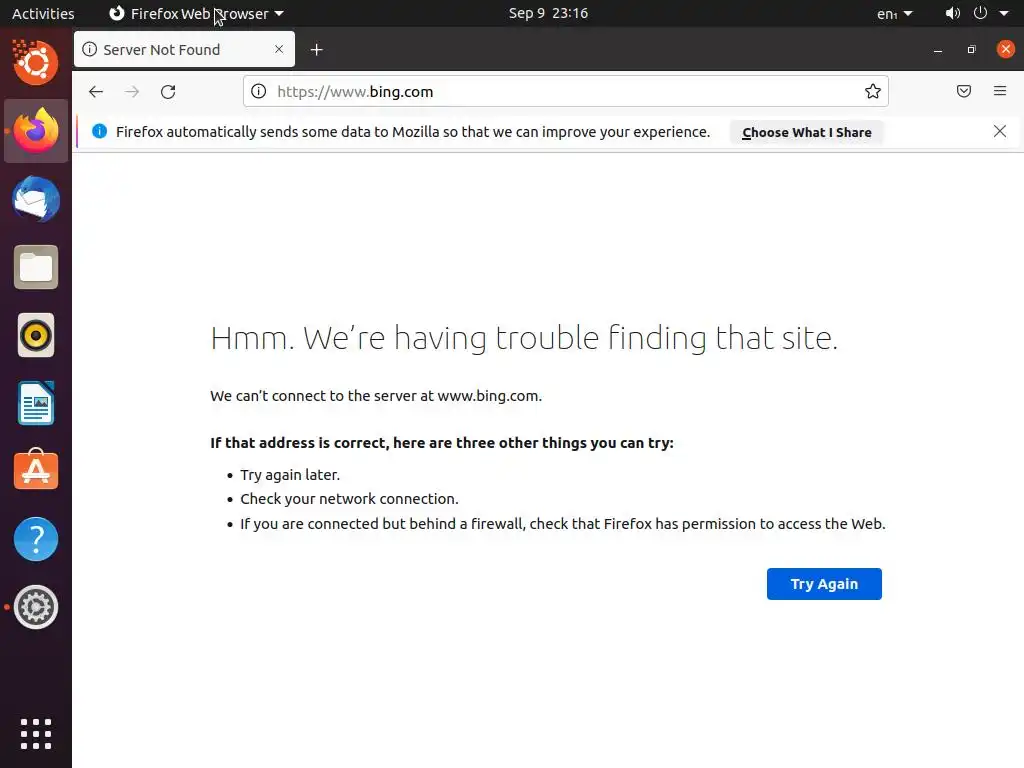Screen dimensions: 1024x768
Task: Expand the system menu arrow
Action: point(1004,13)
